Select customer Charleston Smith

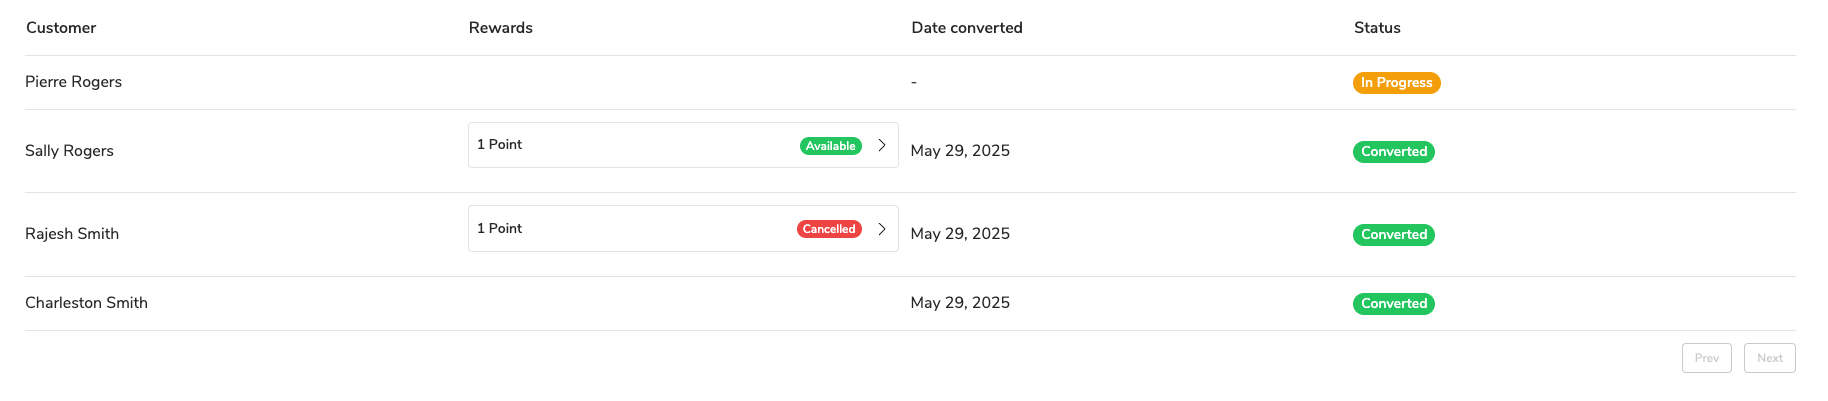[x=86, y=303]
